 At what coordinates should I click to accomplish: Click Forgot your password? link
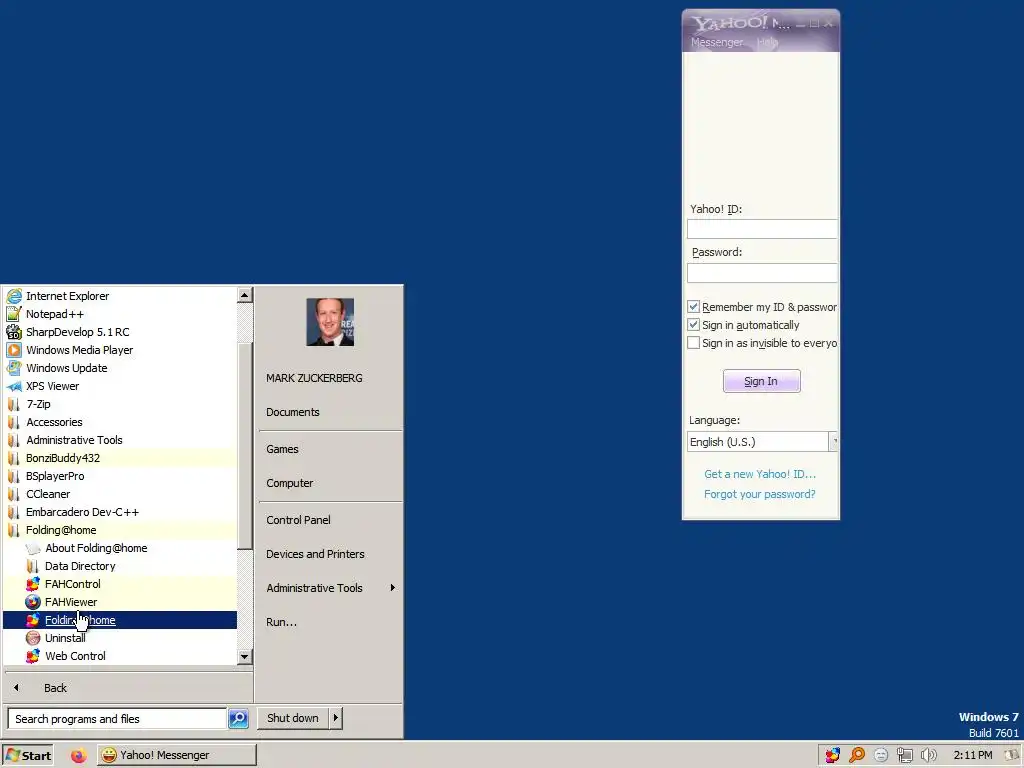click(x=760, y=494)
